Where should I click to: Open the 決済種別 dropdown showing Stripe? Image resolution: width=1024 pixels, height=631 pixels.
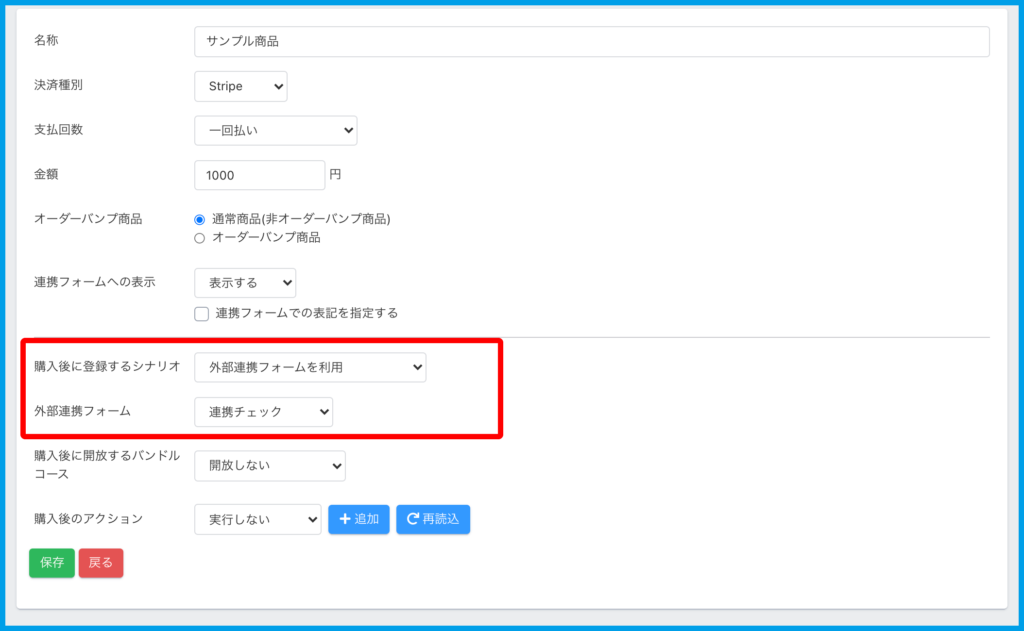click(241, 86)
